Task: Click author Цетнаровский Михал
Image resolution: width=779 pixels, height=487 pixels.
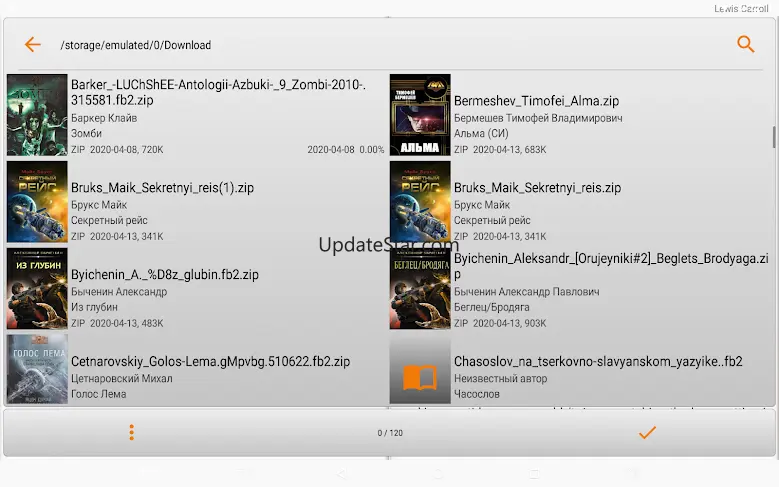Action: pyautogui.click(x=122, y=379)
